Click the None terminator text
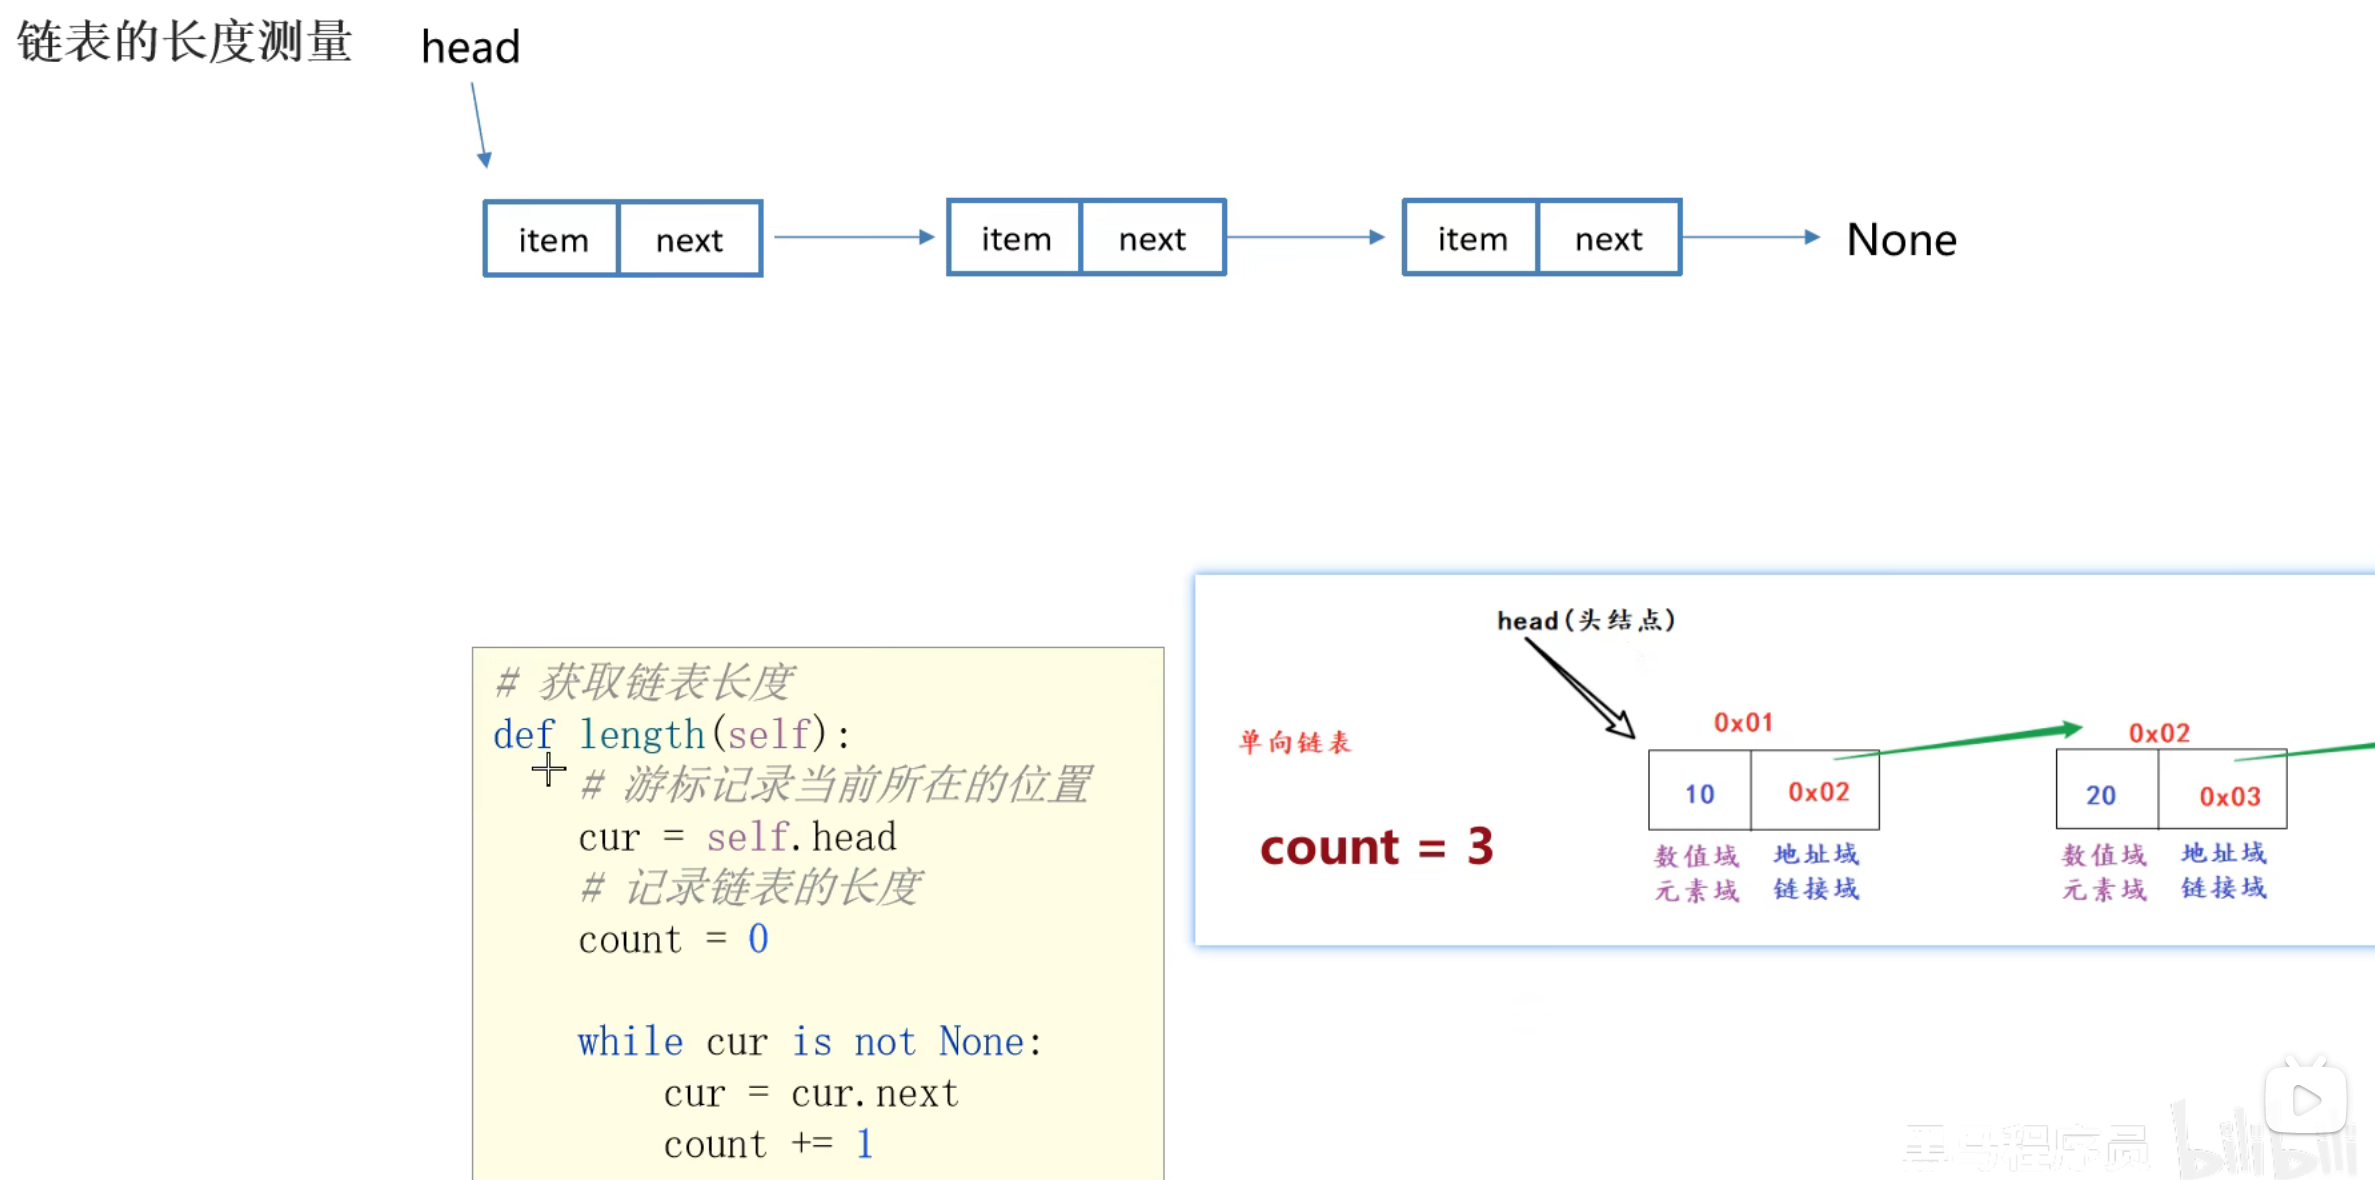Viewport: 2375px width, 1180px height. pyautogui.click(x=1900, y=240)
